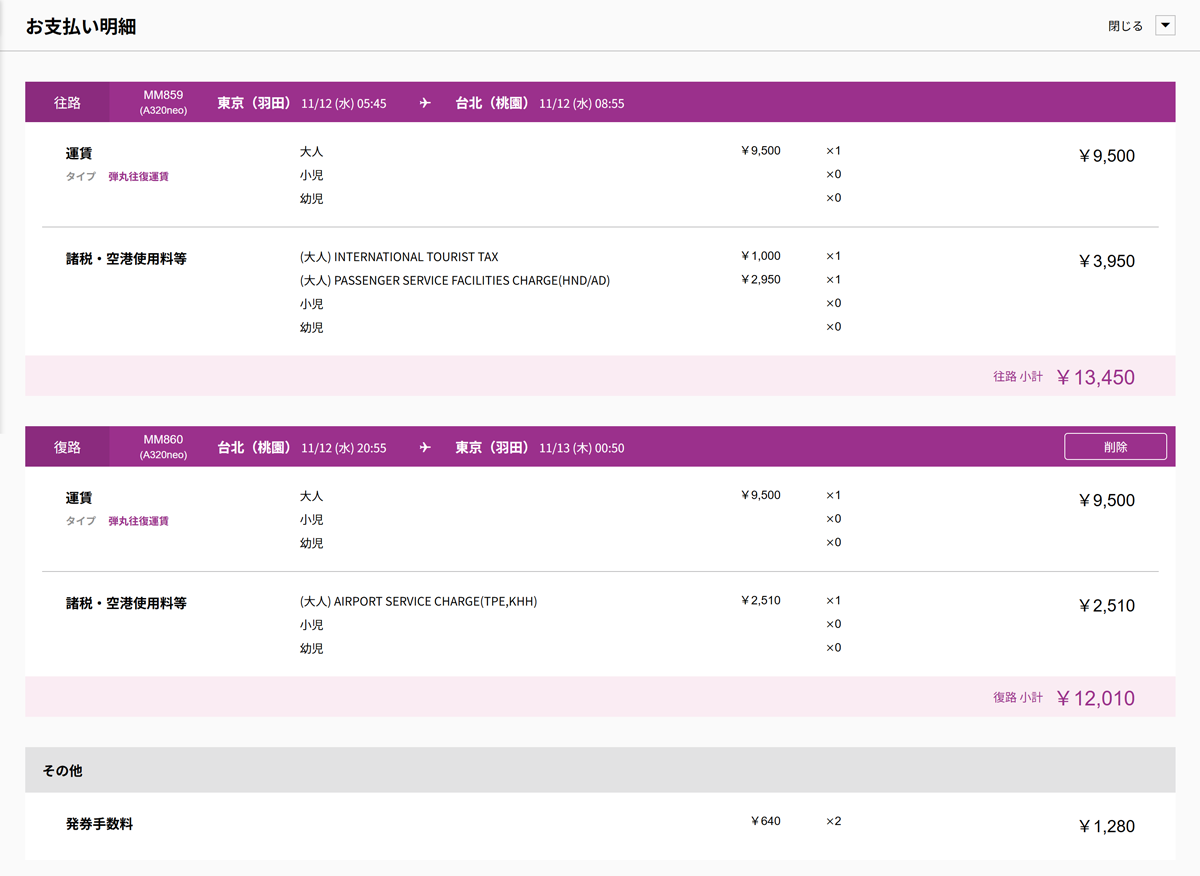Viewport: 1200px width, 876px height.
Task: Select the 往路 label tab
Action: pyautogui.click(x=67, y=103)
